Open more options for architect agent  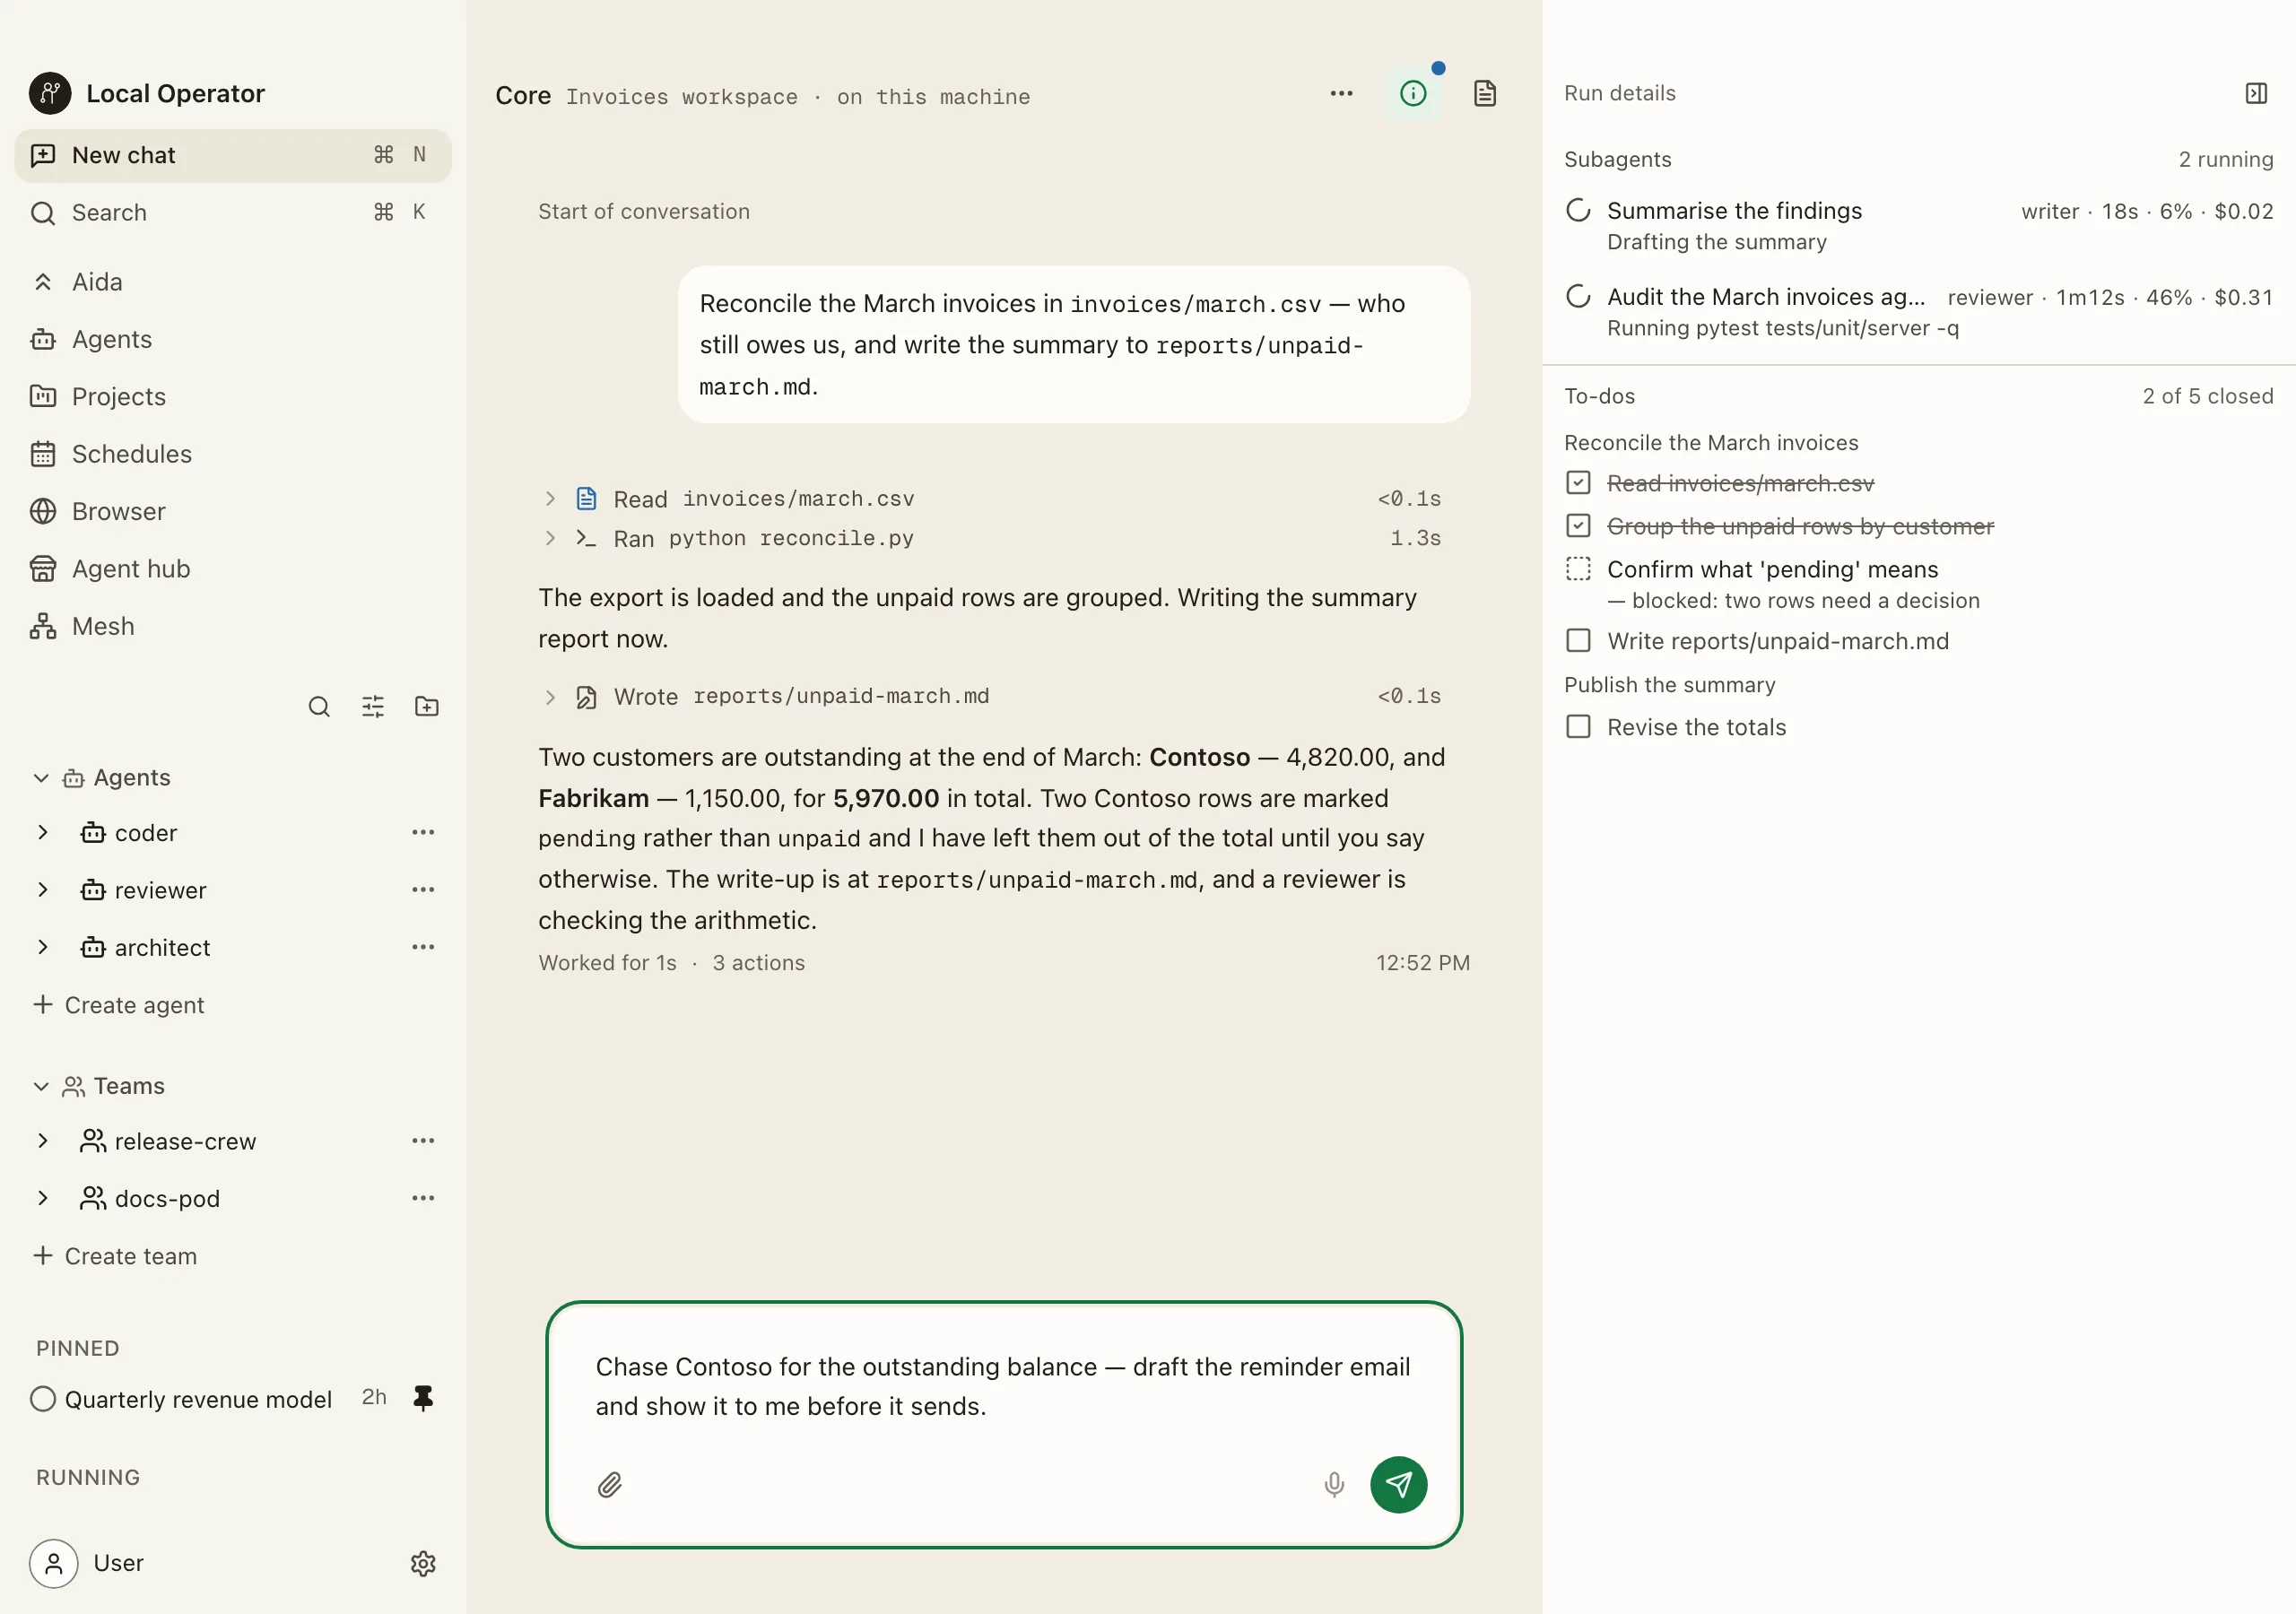click(424, 947)
